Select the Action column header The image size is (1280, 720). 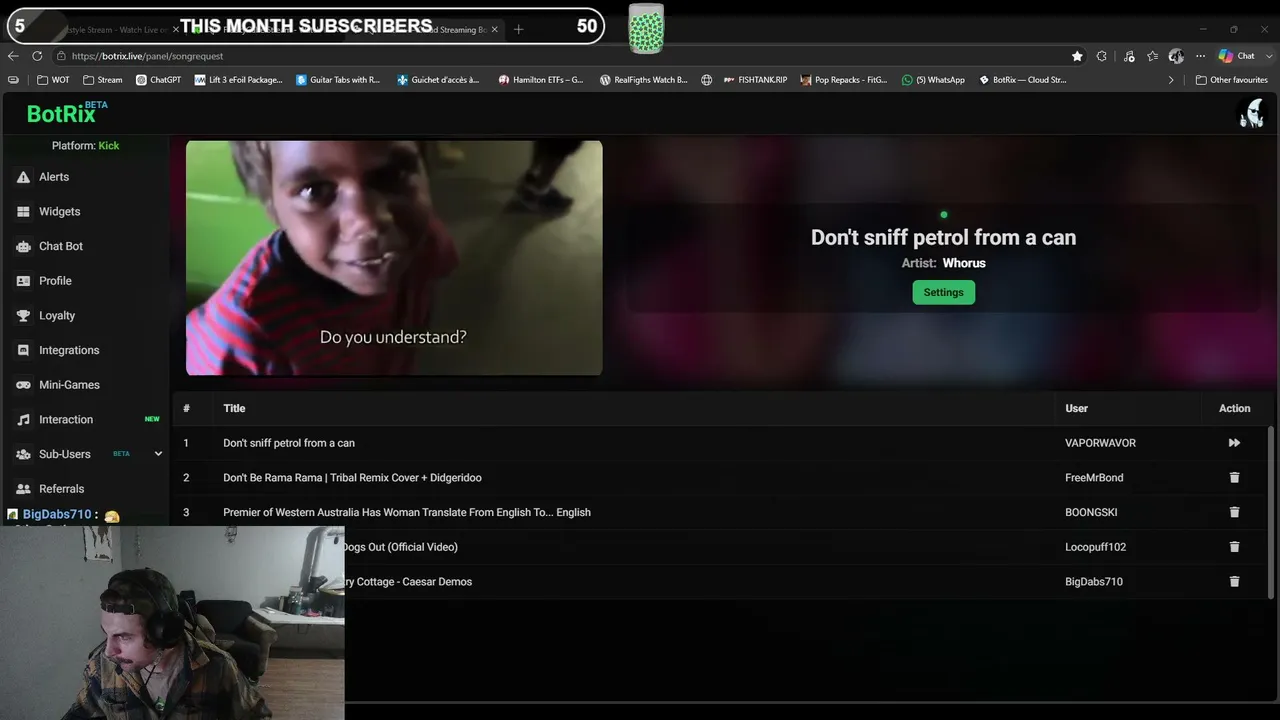click(1234, 408)
